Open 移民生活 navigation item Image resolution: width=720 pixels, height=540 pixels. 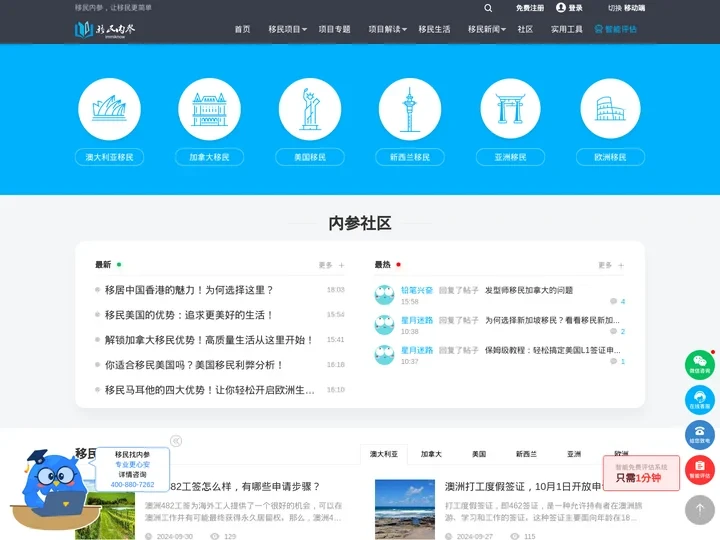[x=434, y=29]
